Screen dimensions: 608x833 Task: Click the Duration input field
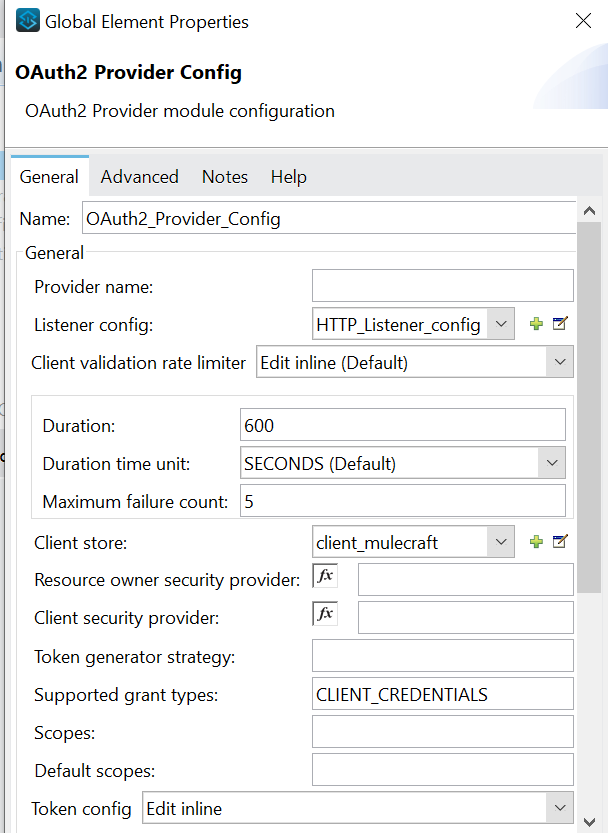coord(402,425)
